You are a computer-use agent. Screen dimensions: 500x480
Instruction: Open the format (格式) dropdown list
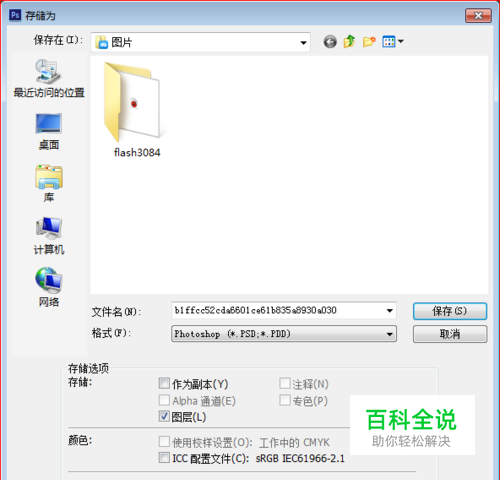click(284, 334)
